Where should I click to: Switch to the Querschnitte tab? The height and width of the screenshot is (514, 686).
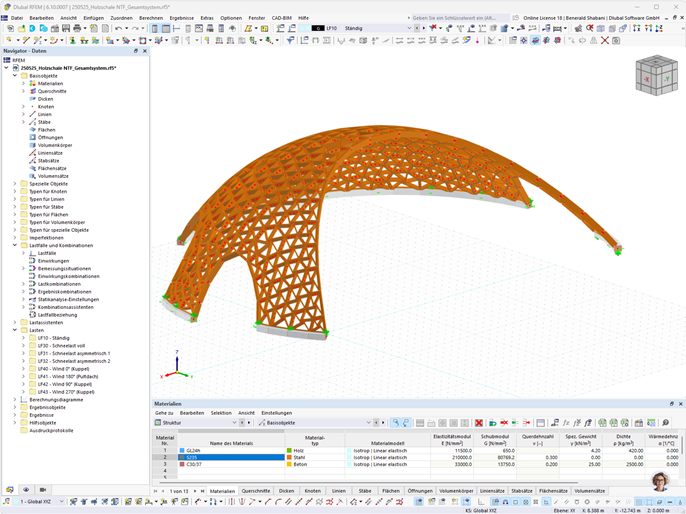[x=256, y=491]
